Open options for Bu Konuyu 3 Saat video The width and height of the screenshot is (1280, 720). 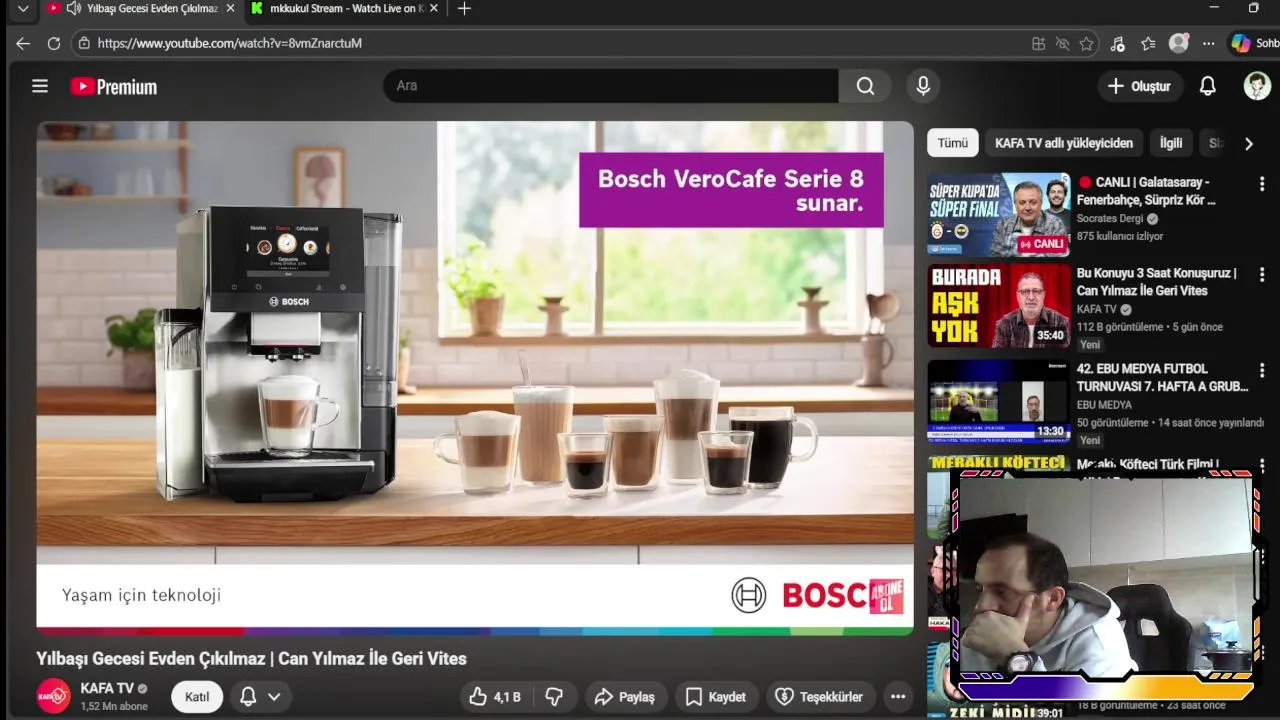1262,276
